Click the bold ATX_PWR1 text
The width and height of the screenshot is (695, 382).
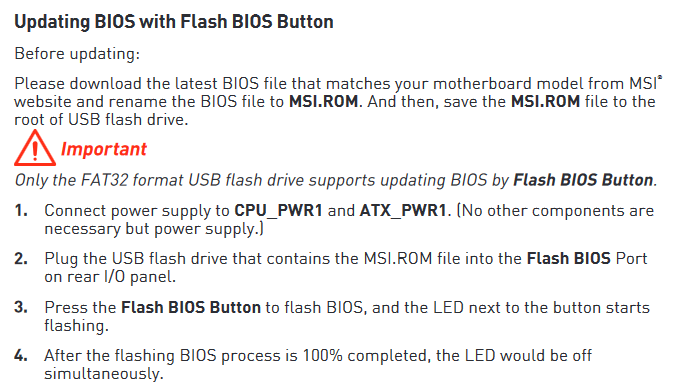point(403,210)
